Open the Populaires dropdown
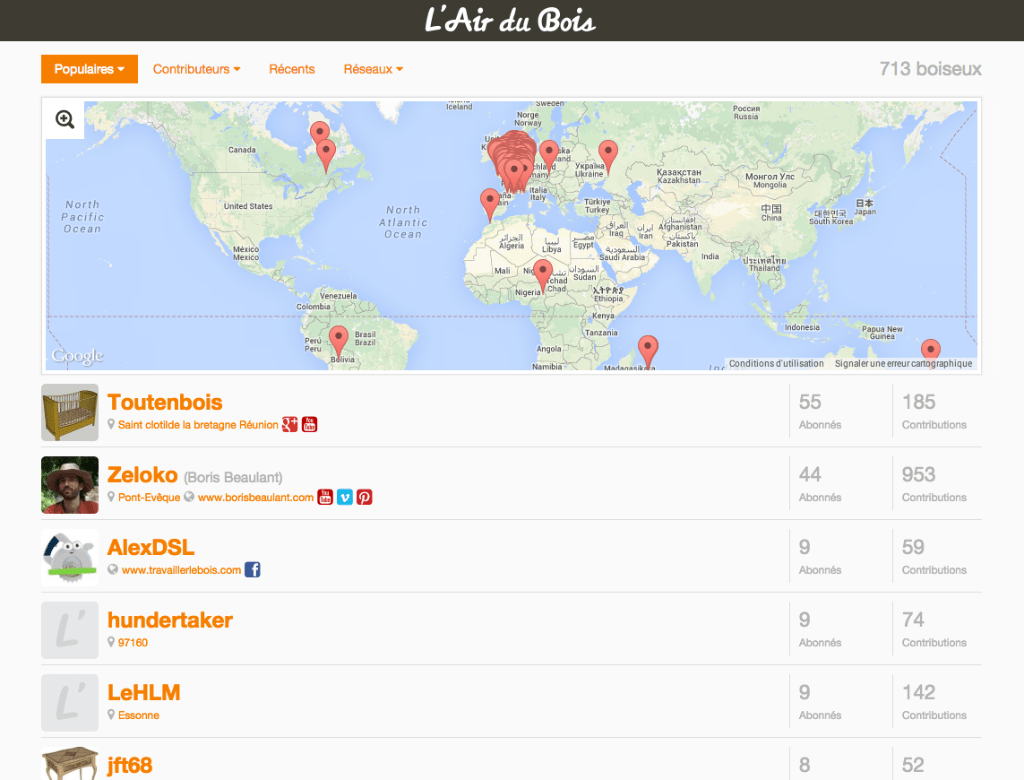This screenshot has width=1024, height=780. click(89, 69)
